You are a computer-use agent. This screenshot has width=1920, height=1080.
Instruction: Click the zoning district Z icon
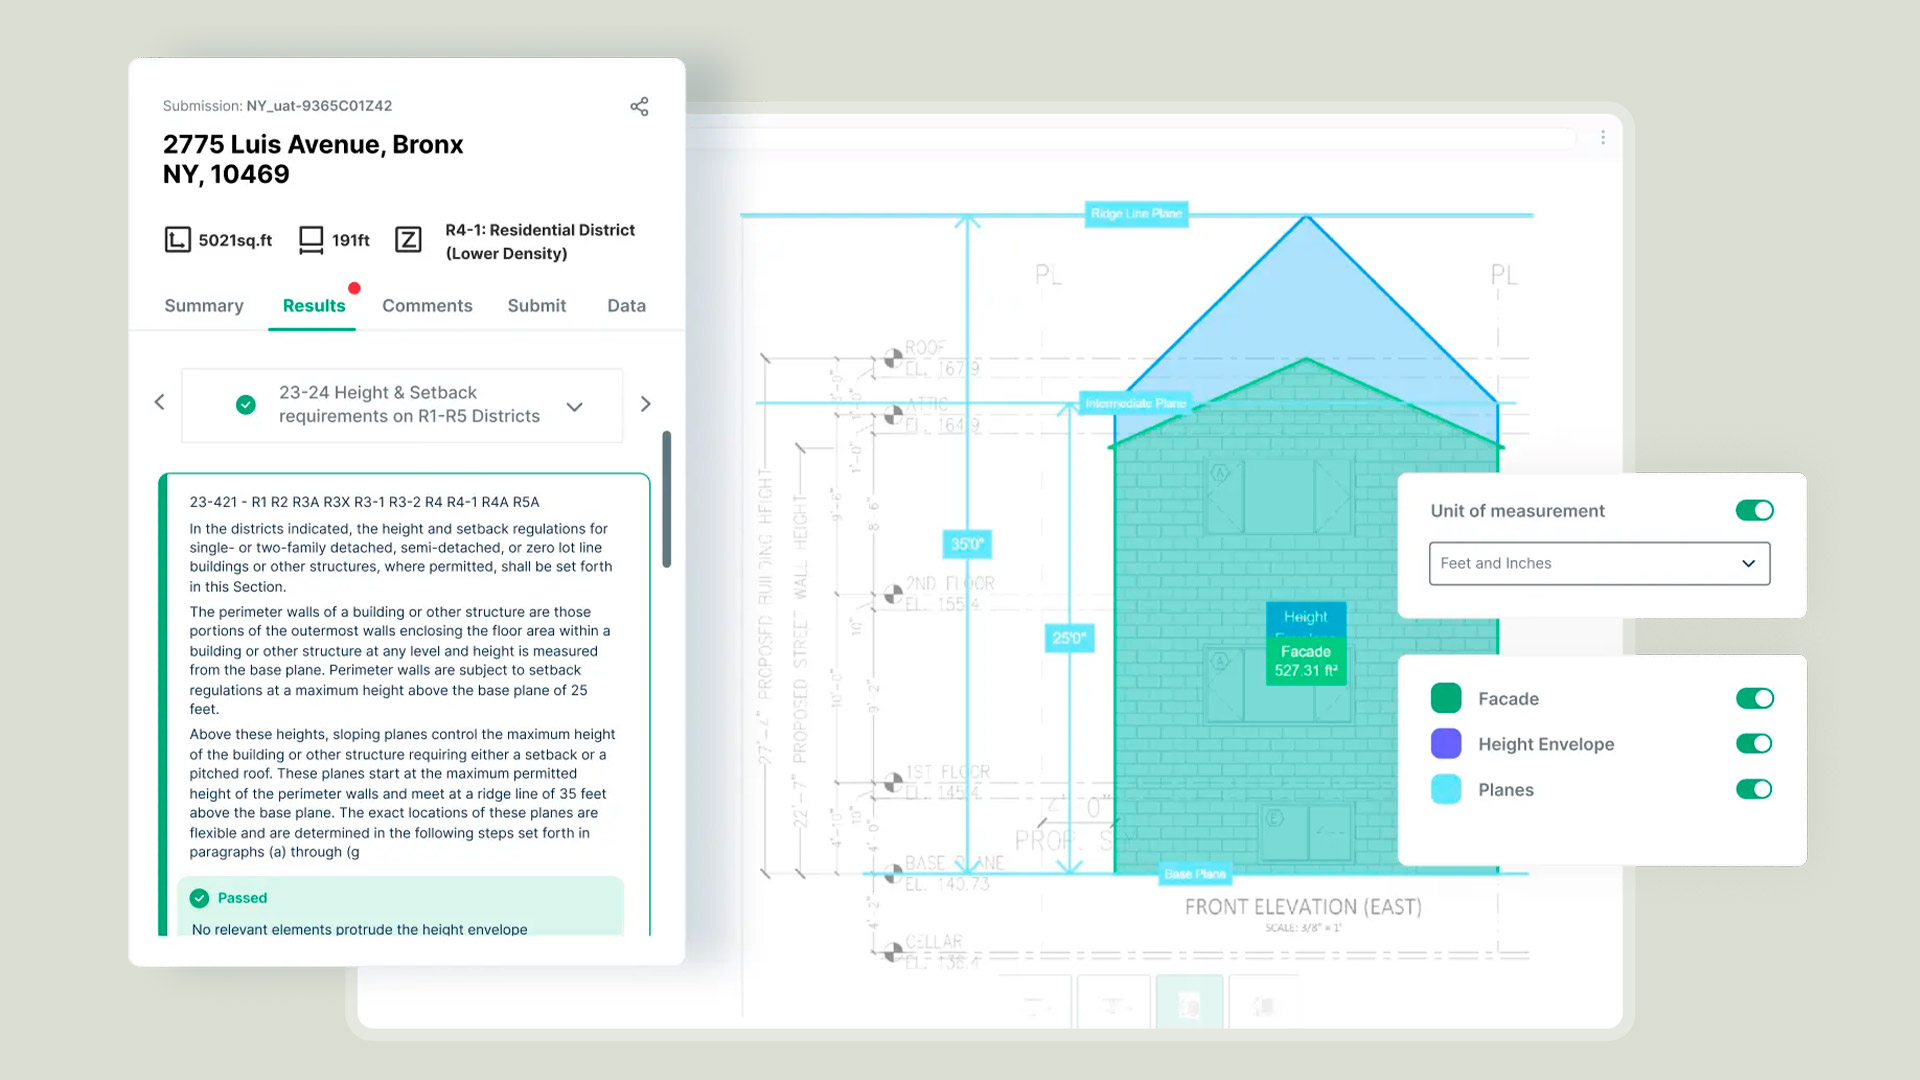coord(408,240)
